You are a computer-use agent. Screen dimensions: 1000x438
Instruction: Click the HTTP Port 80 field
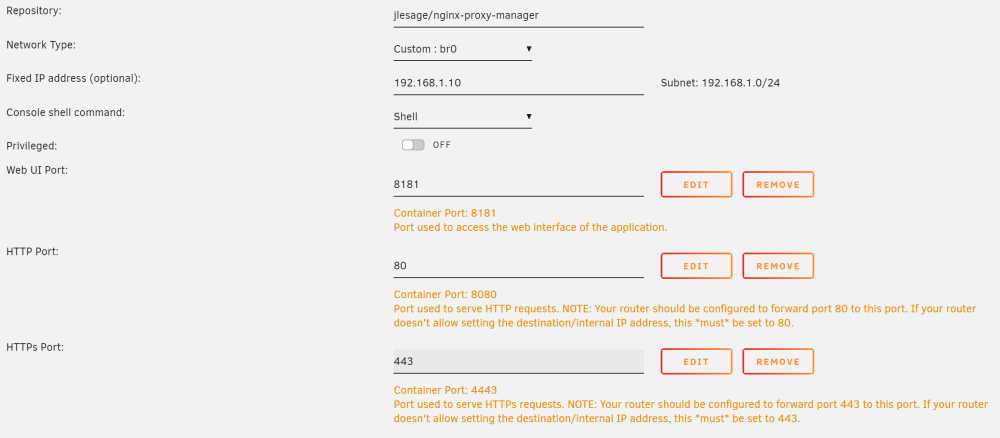[x=518, y=266]
